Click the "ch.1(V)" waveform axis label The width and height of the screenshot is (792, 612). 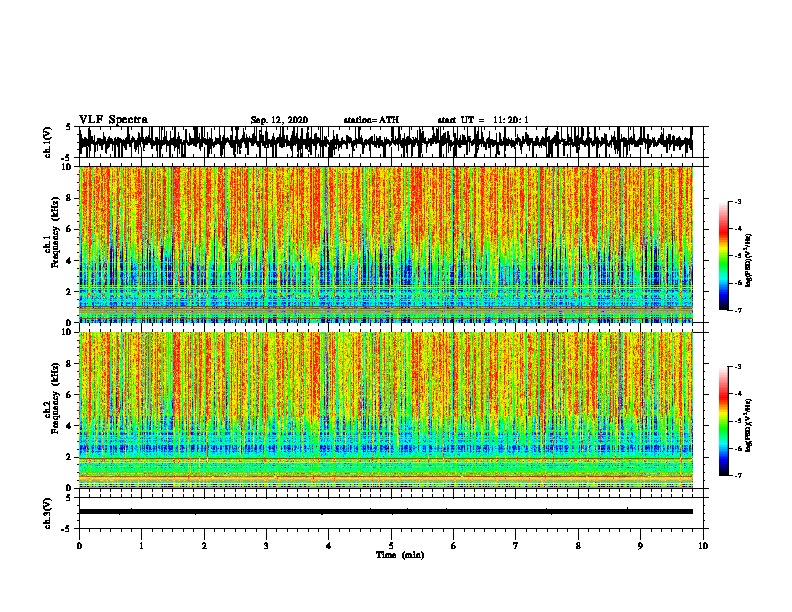(x=48, y=142)
